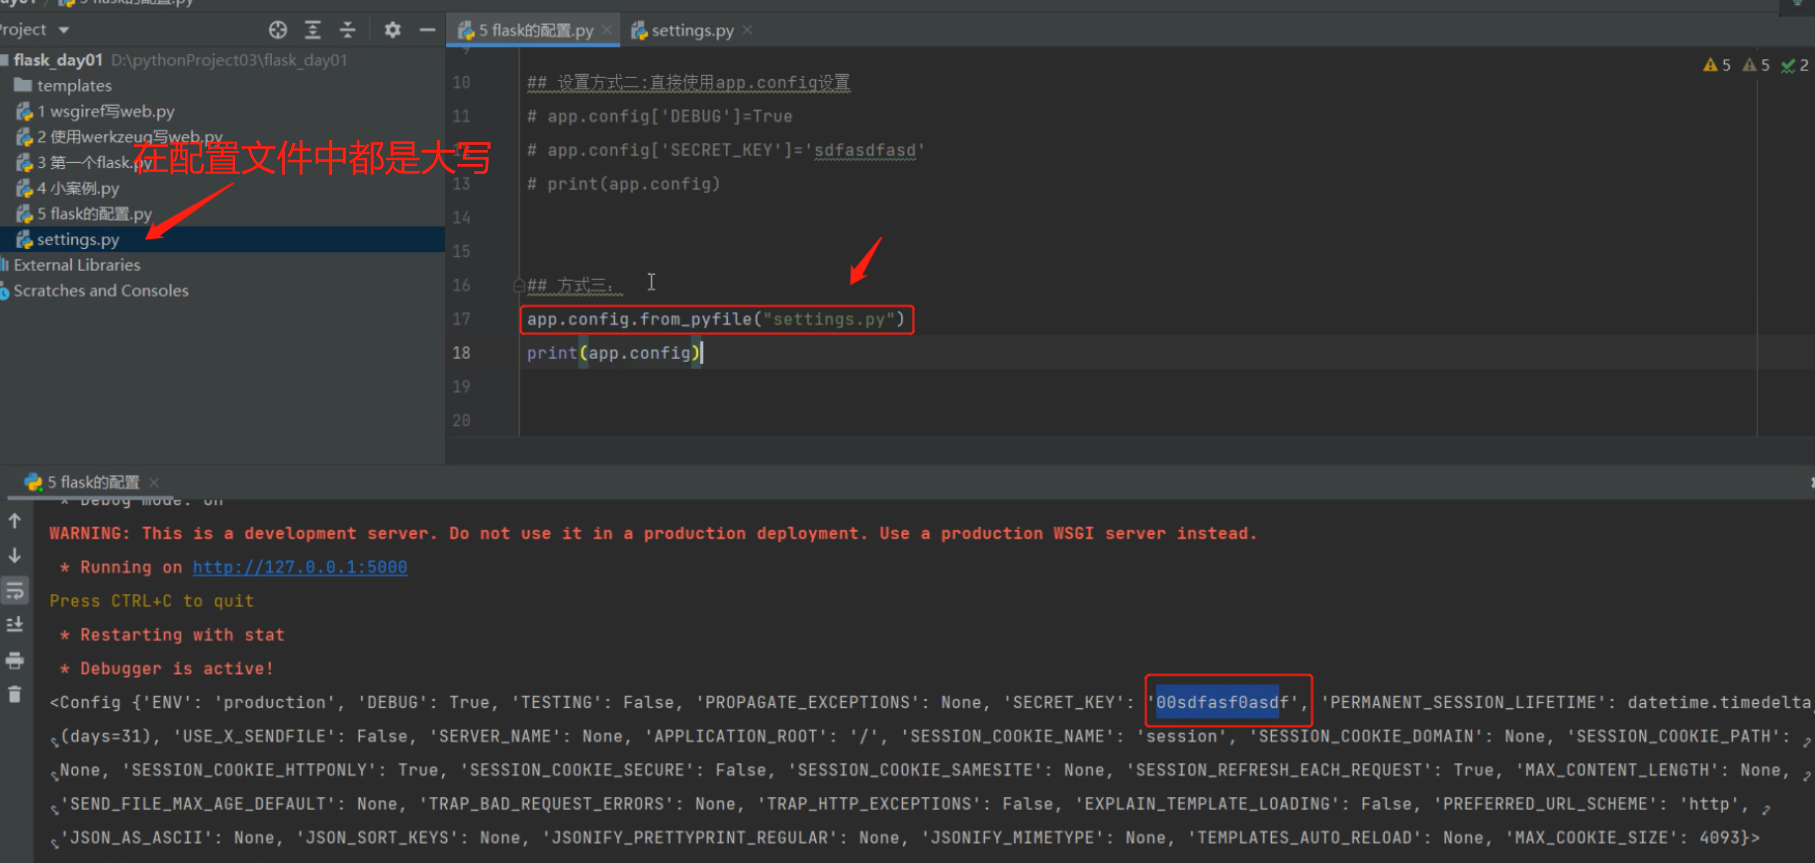The height and width of the screenshot is (863, 1815).
Task: Select the flask_day01 project root
Action: (58, 60)
